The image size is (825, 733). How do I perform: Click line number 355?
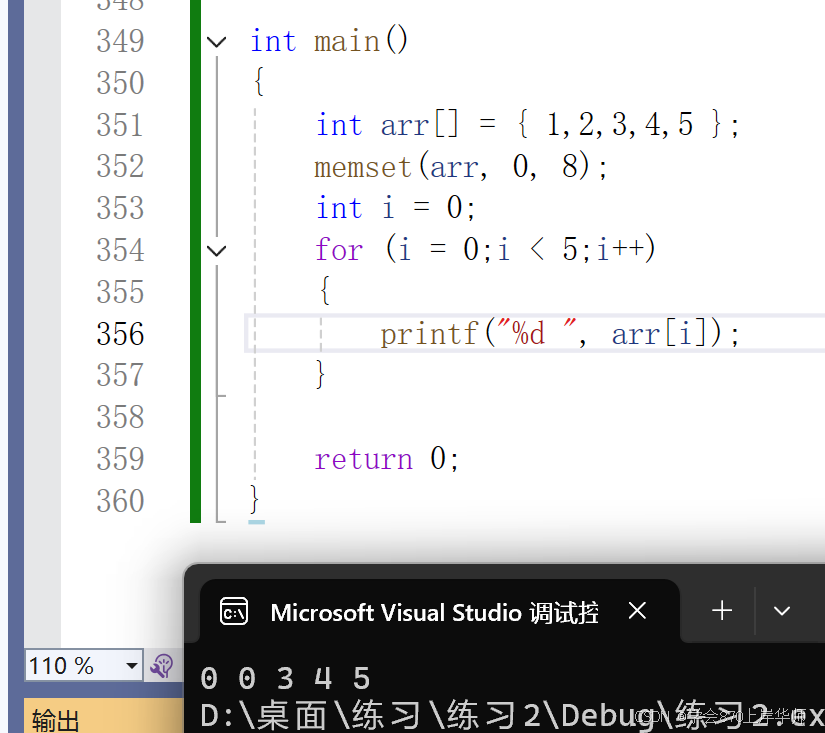120,292
